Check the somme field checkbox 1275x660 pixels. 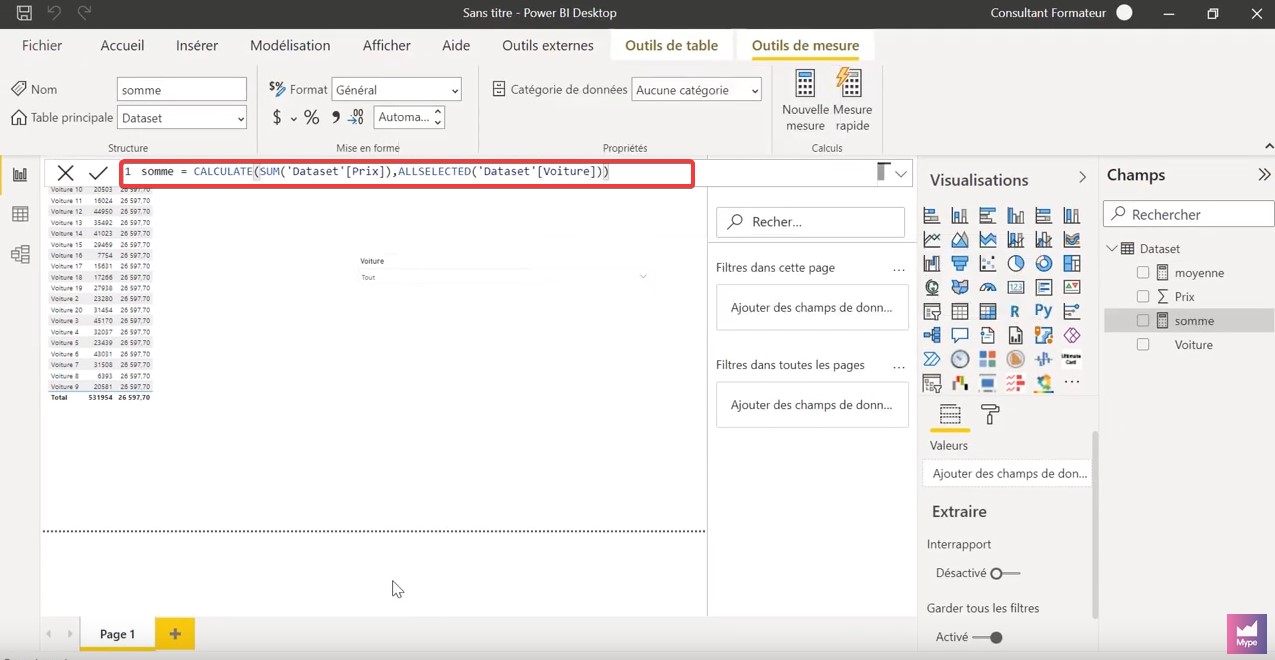coord(1143,320)
